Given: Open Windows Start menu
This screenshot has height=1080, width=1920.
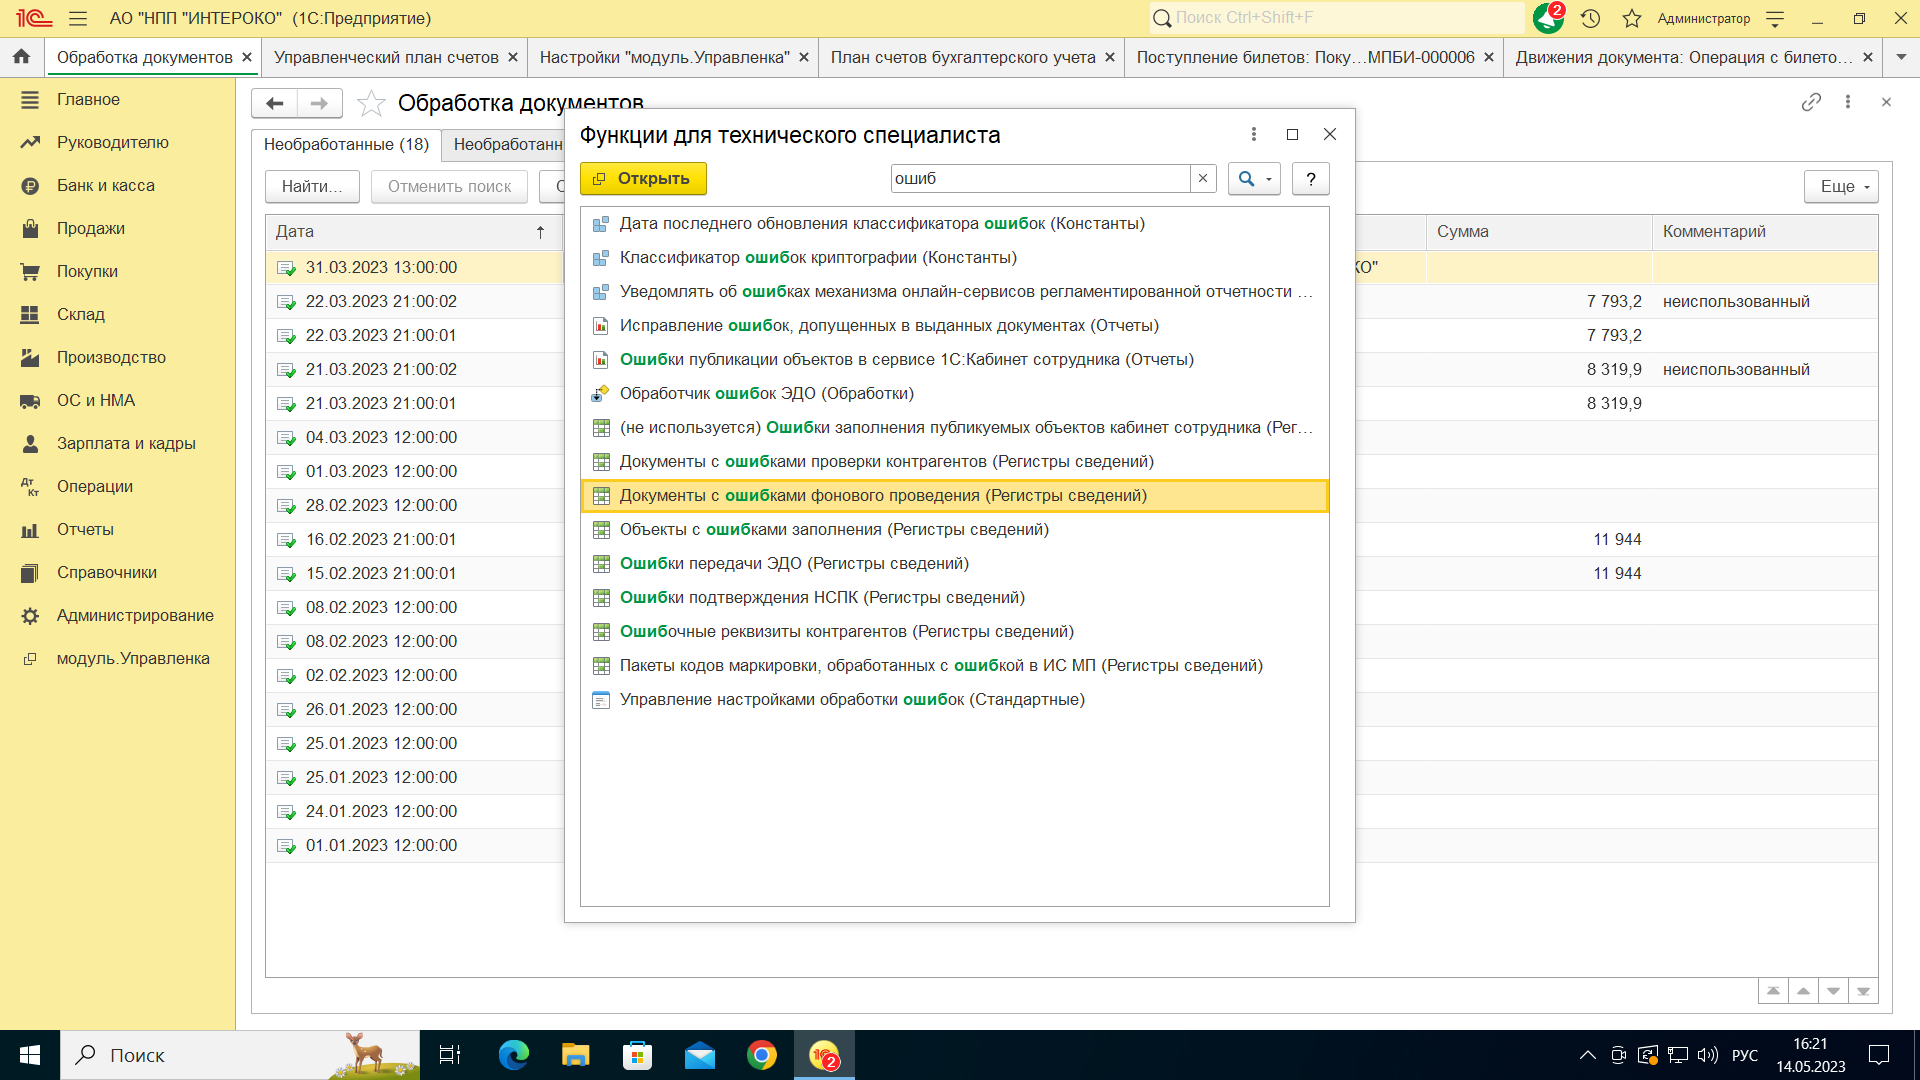Looking at the screenshot, I should point(30,1055).
